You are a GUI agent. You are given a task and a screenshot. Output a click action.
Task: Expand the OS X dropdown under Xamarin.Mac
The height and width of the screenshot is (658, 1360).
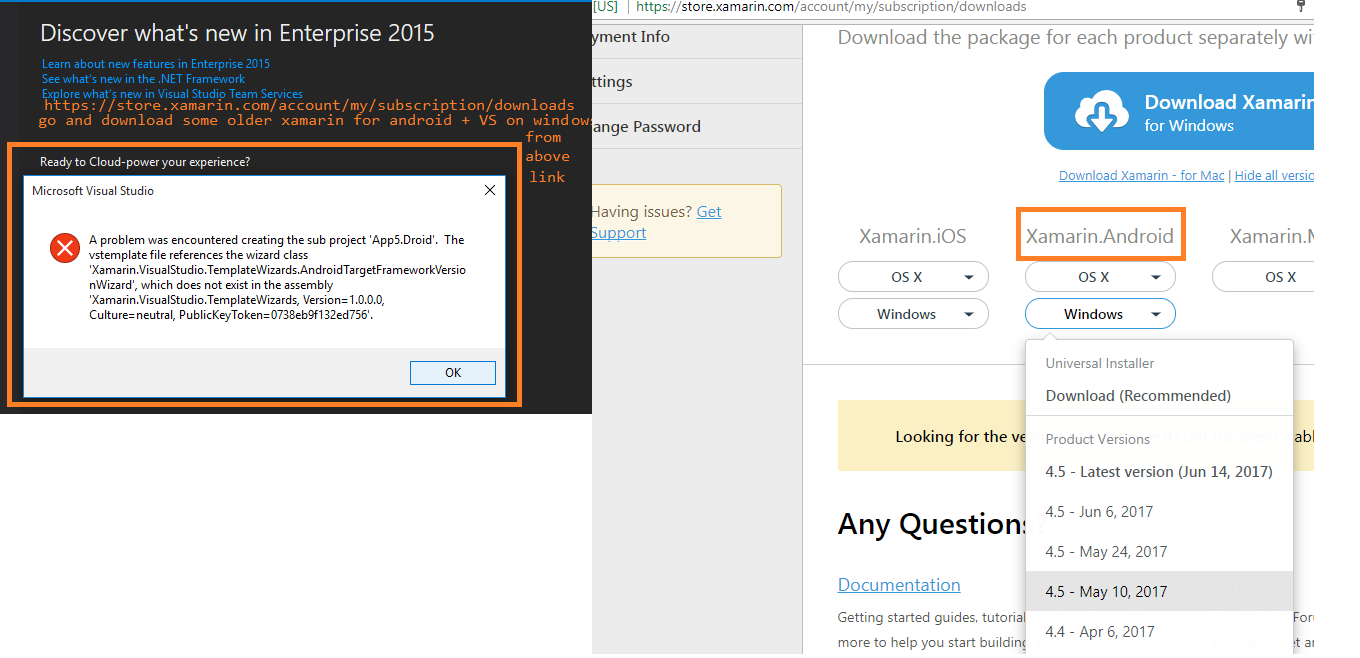(1263, 277)
